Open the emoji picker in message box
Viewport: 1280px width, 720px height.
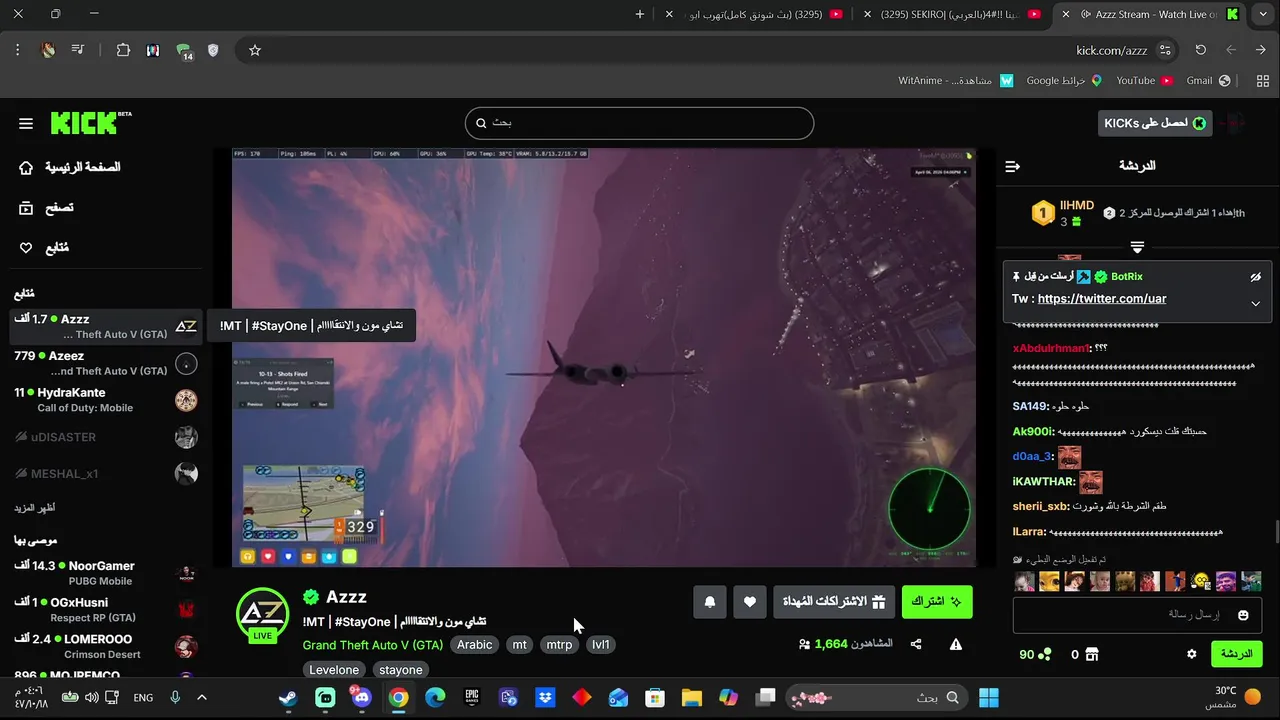1243,615
